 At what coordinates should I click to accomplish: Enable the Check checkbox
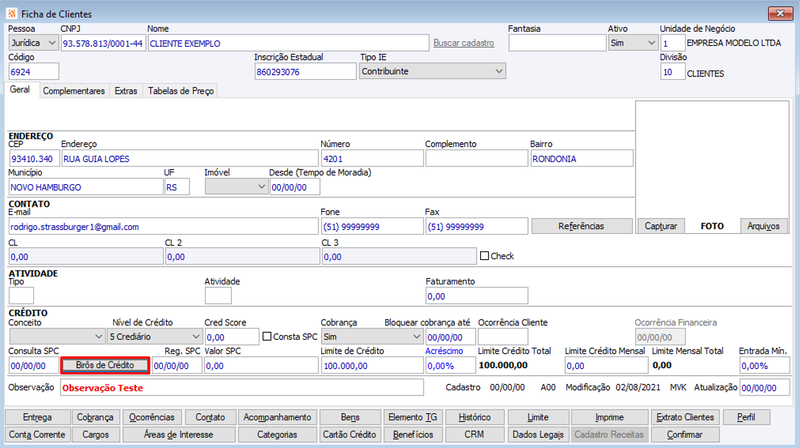(x=485, y=256)
